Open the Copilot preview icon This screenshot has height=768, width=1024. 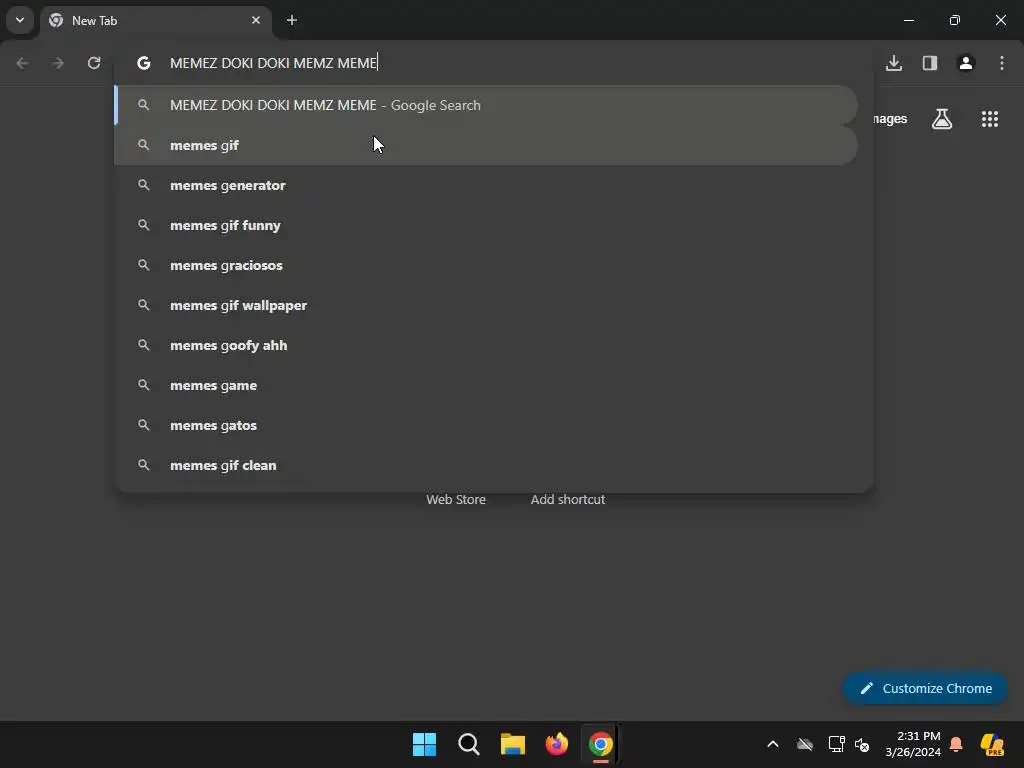992,744
